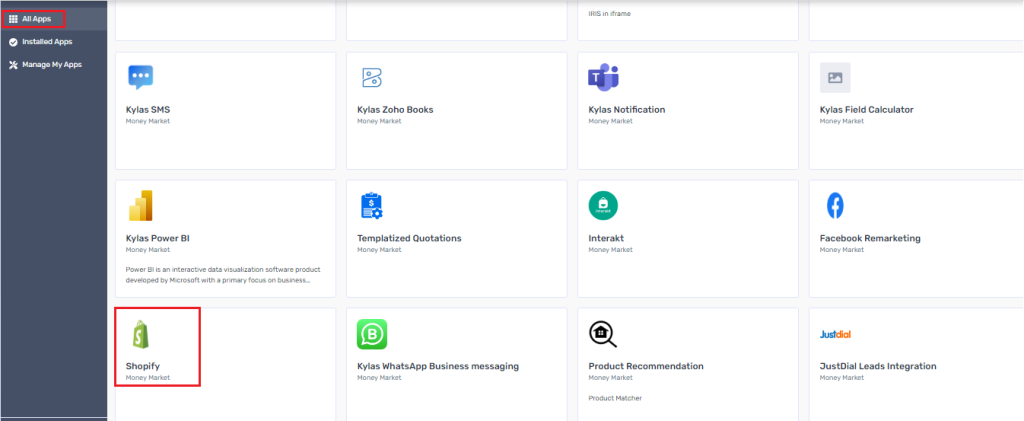The width and height of the screenshot is (1024, 421).
Task: Select the Interakt app title
Action: click(x=606, y=238)
